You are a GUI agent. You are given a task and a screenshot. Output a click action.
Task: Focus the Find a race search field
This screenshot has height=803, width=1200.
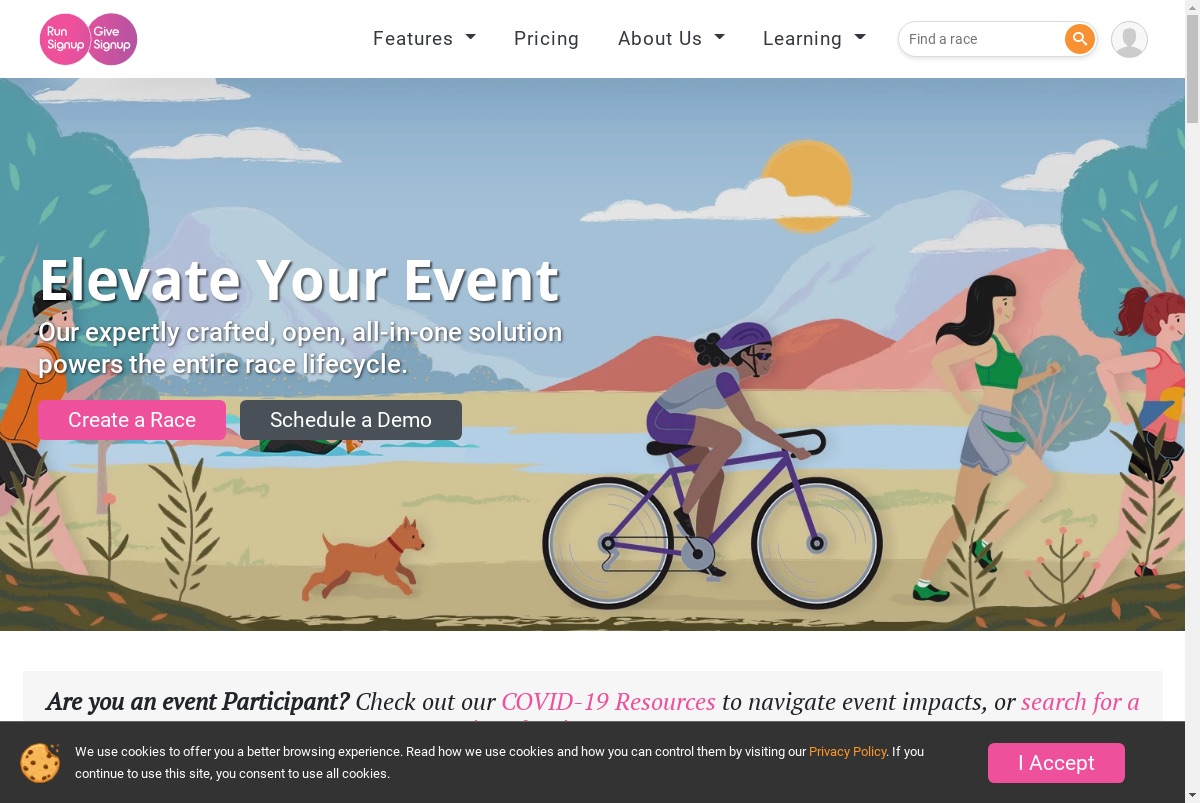click(x=983, y=39)
